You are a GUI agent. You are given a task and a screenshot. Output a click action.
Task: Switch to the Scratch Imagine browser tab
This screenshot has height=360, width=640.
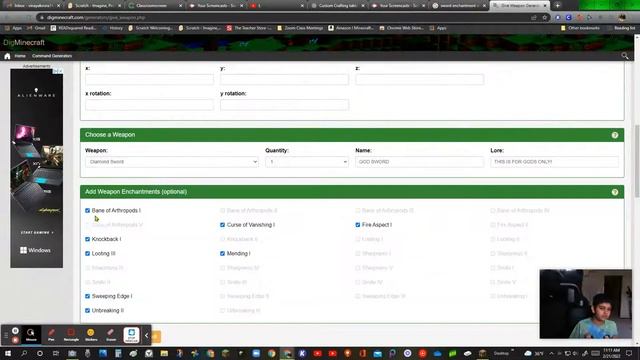point(94,6)
